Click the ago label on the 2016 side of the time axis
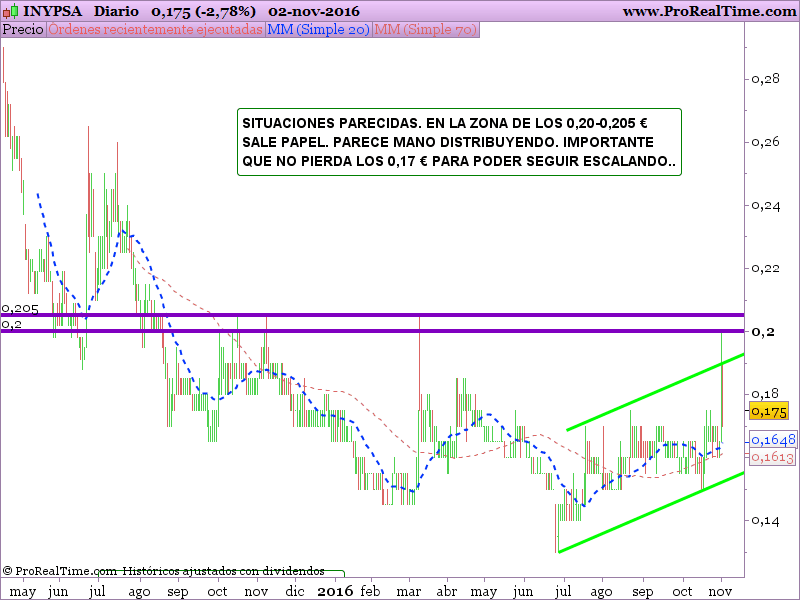 [x=602, y=592]
